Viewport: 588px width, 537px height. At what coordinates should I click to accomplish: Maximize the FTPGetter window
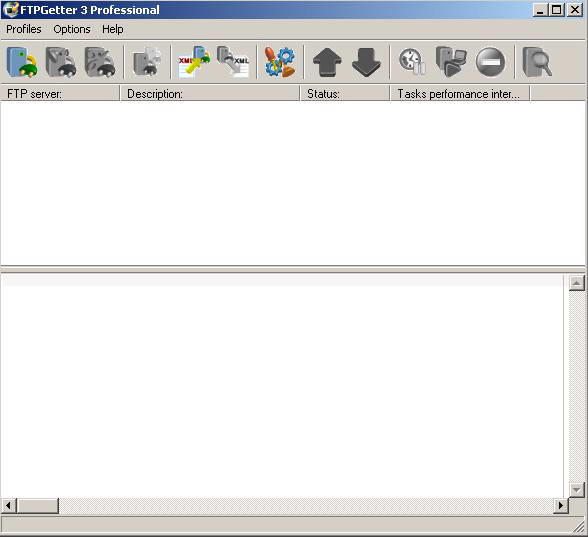coord(556,10)
